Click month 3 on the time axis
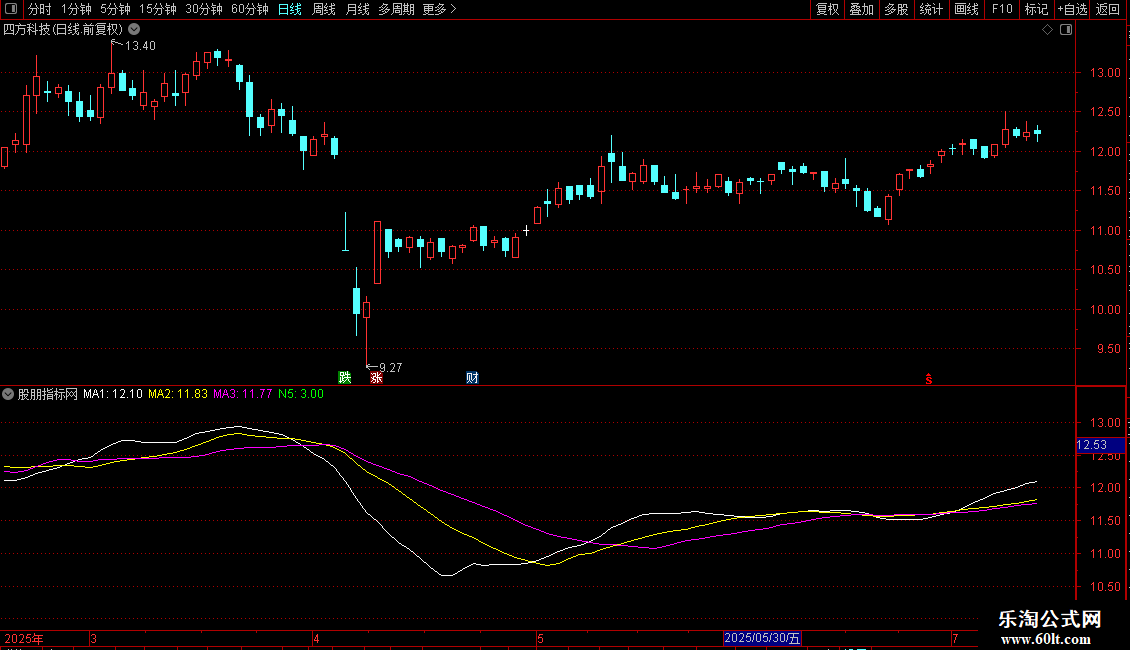Image resolution: width=1130 pixels, height=650 pixels. (93, 638)
